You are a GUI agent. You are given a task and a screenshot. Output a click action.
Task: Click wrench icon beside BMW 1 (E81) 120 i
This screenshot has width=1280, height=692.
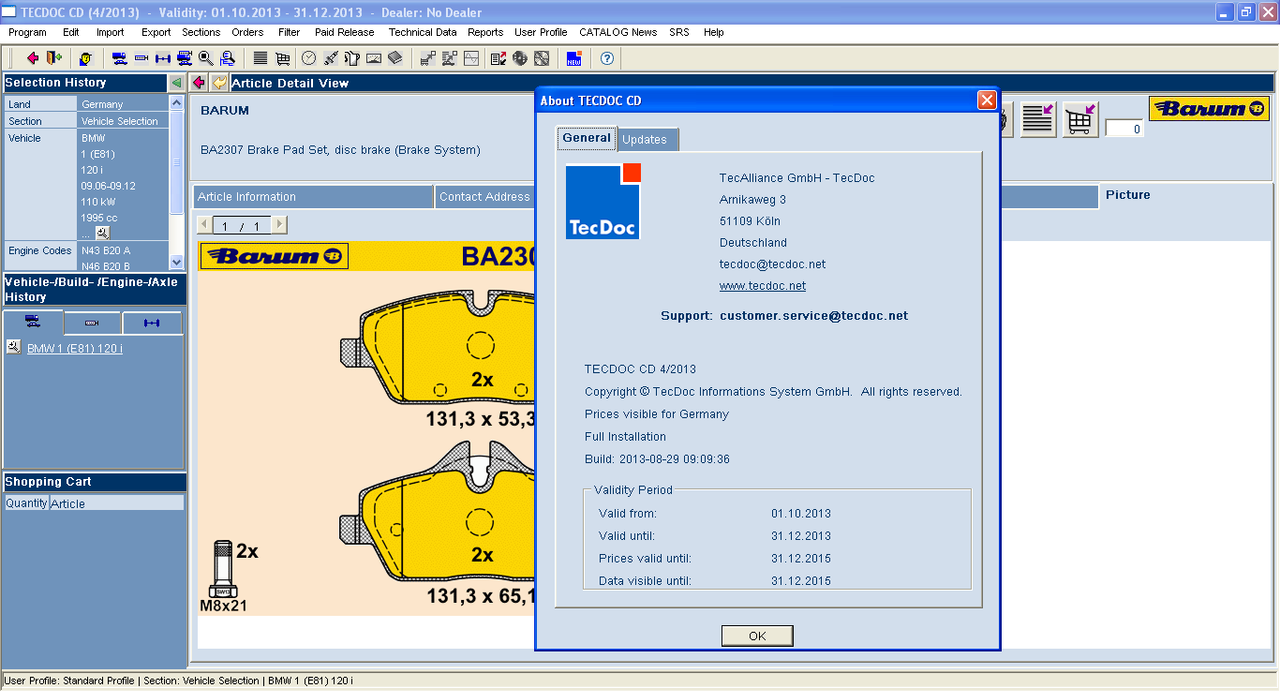(x=13, y=347)
